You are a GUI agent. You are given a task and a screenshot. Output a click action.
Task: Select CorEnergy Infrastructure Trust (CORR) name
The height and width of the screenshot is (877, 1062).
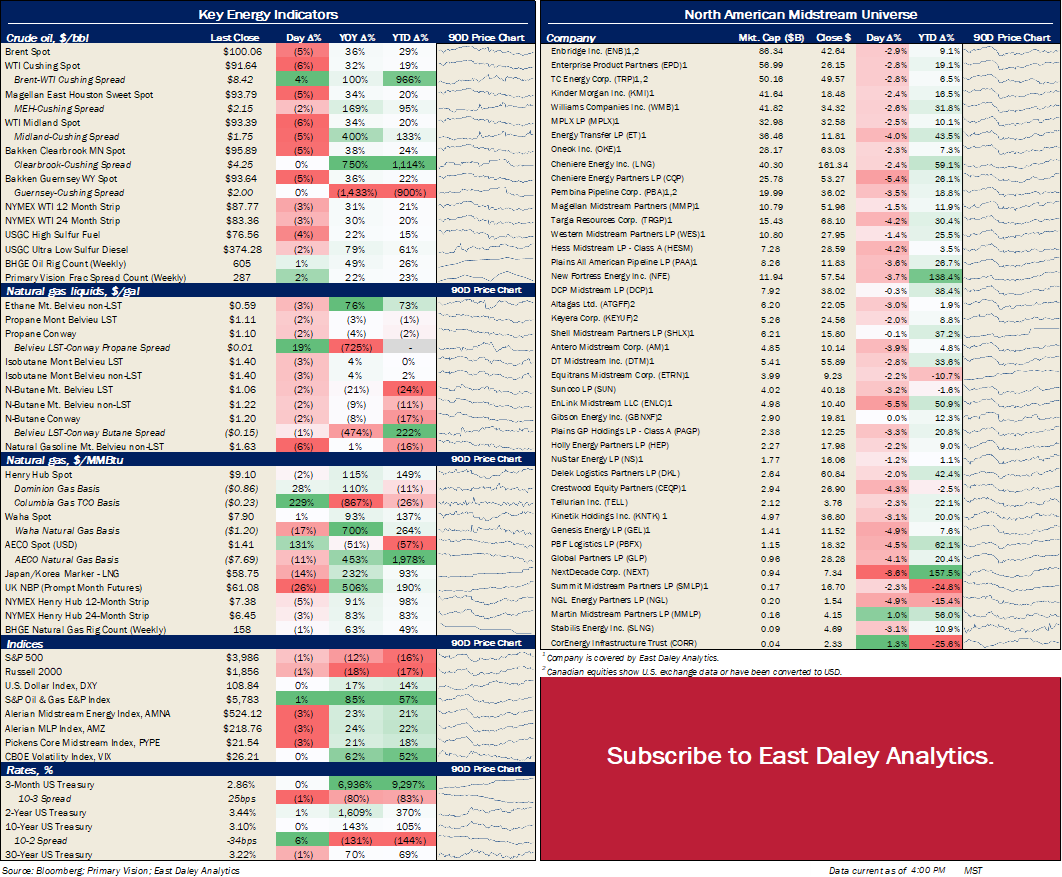point(624,643)
